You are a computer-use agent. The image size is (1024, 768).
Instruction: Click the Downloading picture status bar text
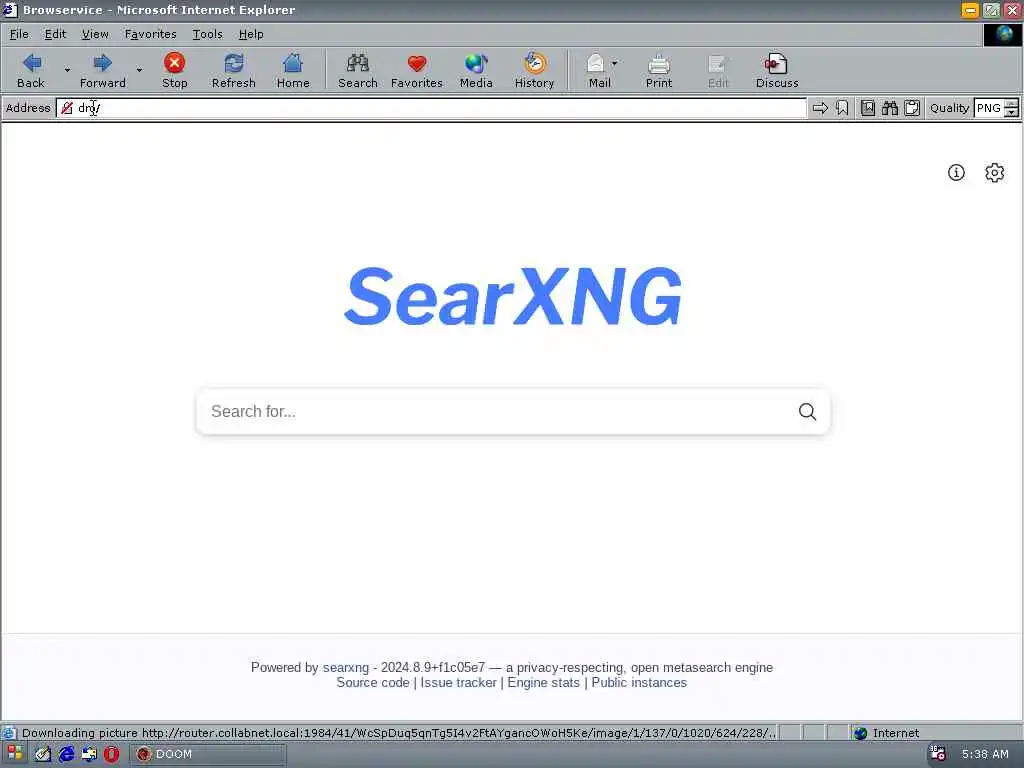coord(398,733)
